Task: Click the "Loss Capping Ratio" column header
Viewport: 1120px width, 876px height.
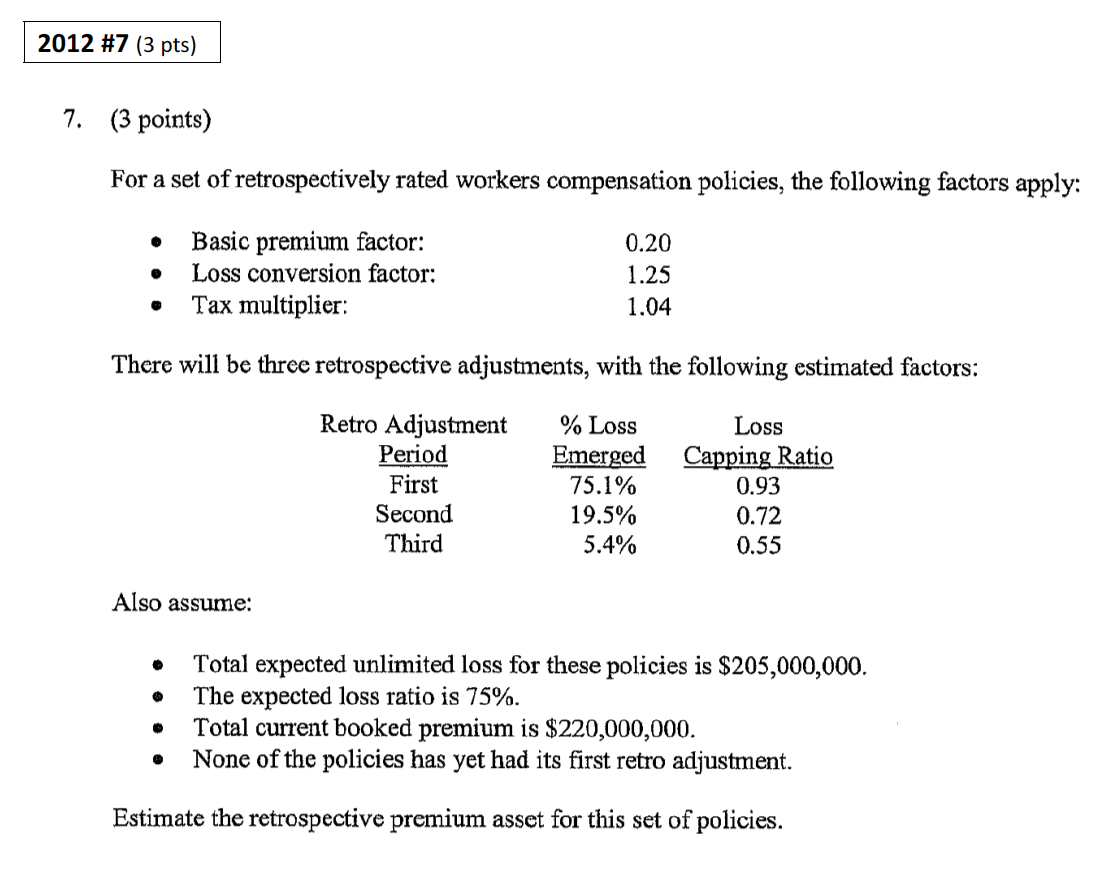Action: 758,441
